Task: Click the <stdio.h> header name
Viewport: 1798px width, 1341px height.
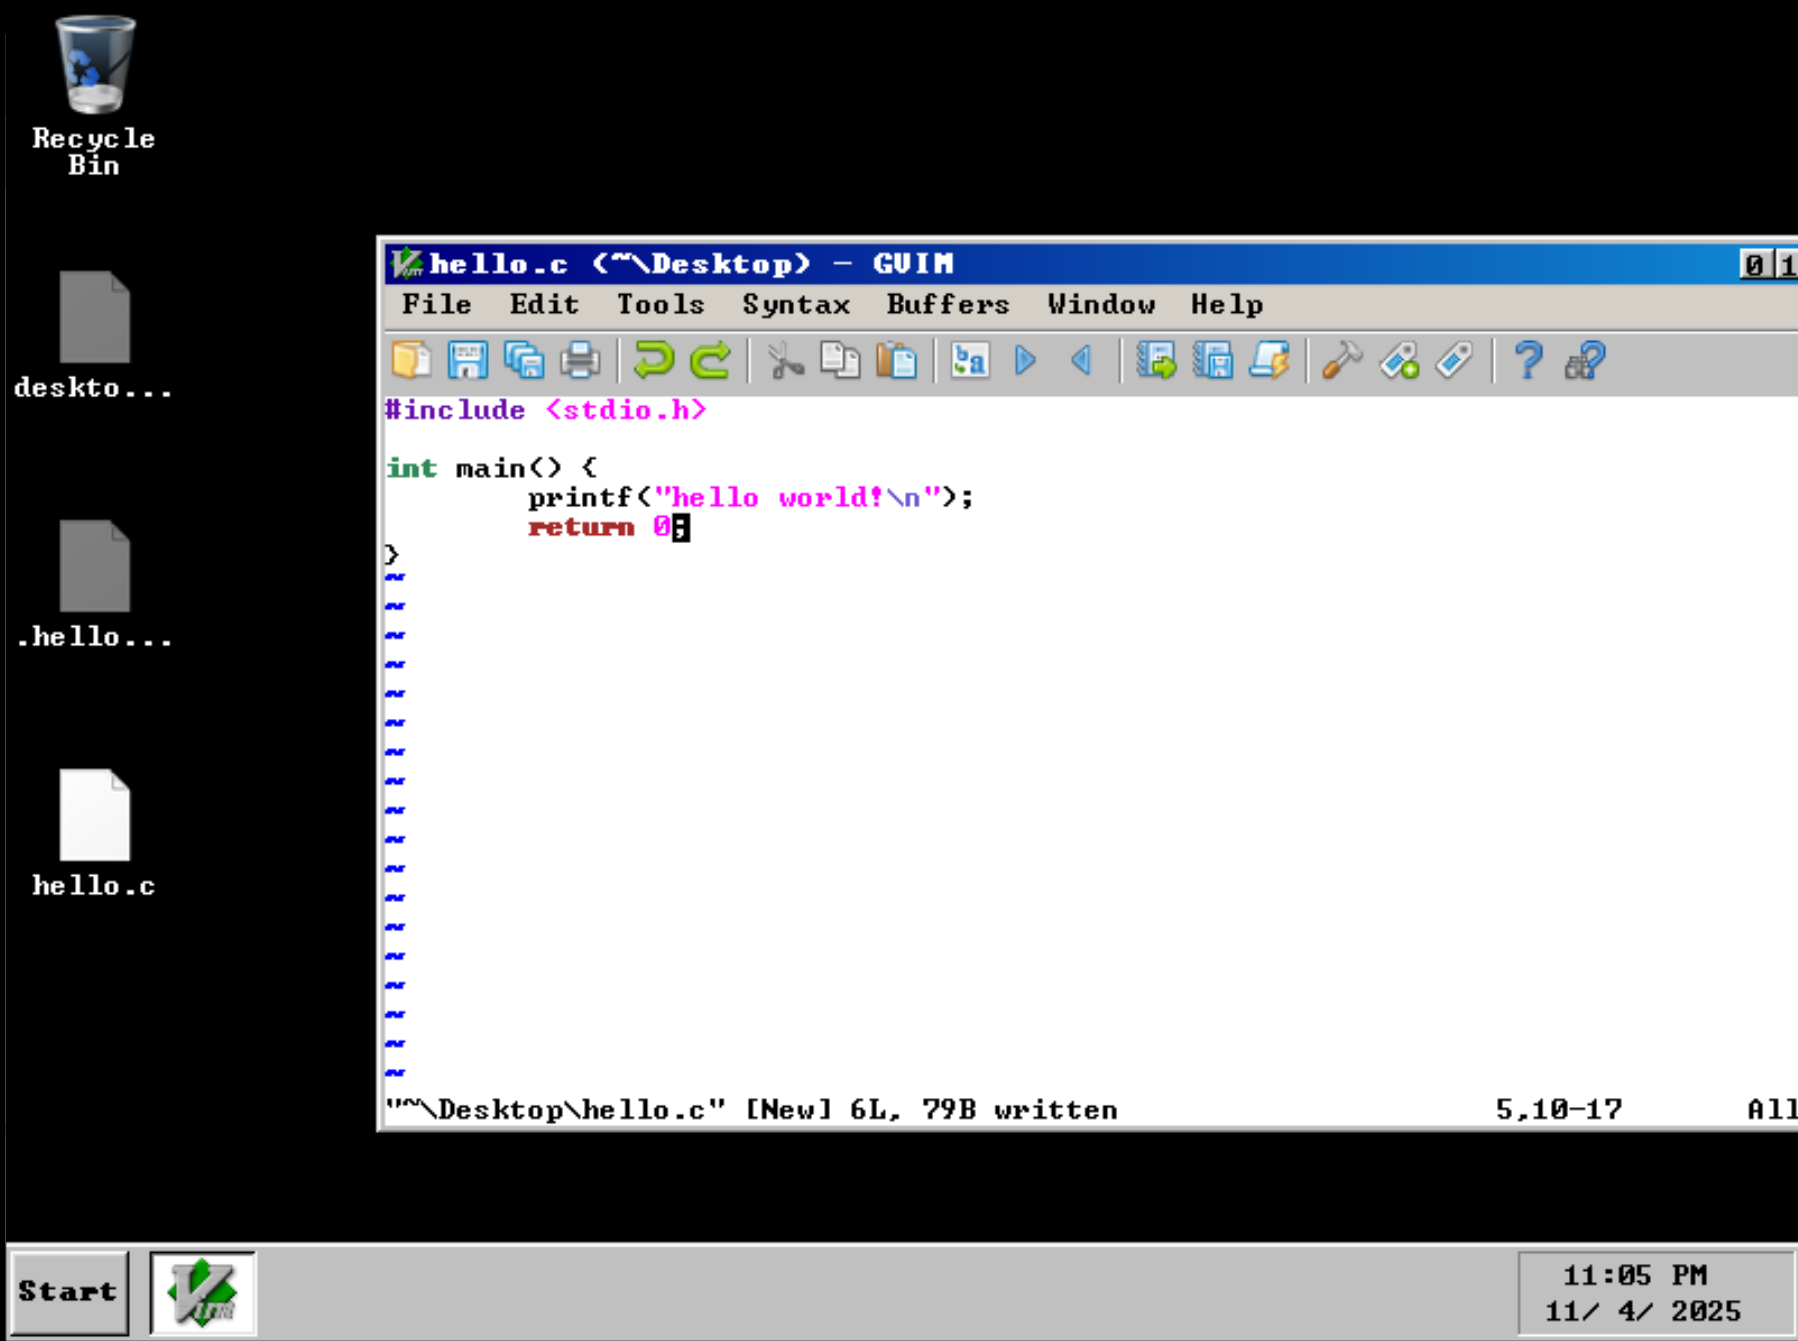Action: pyautogui.click(x=626, y=410)
